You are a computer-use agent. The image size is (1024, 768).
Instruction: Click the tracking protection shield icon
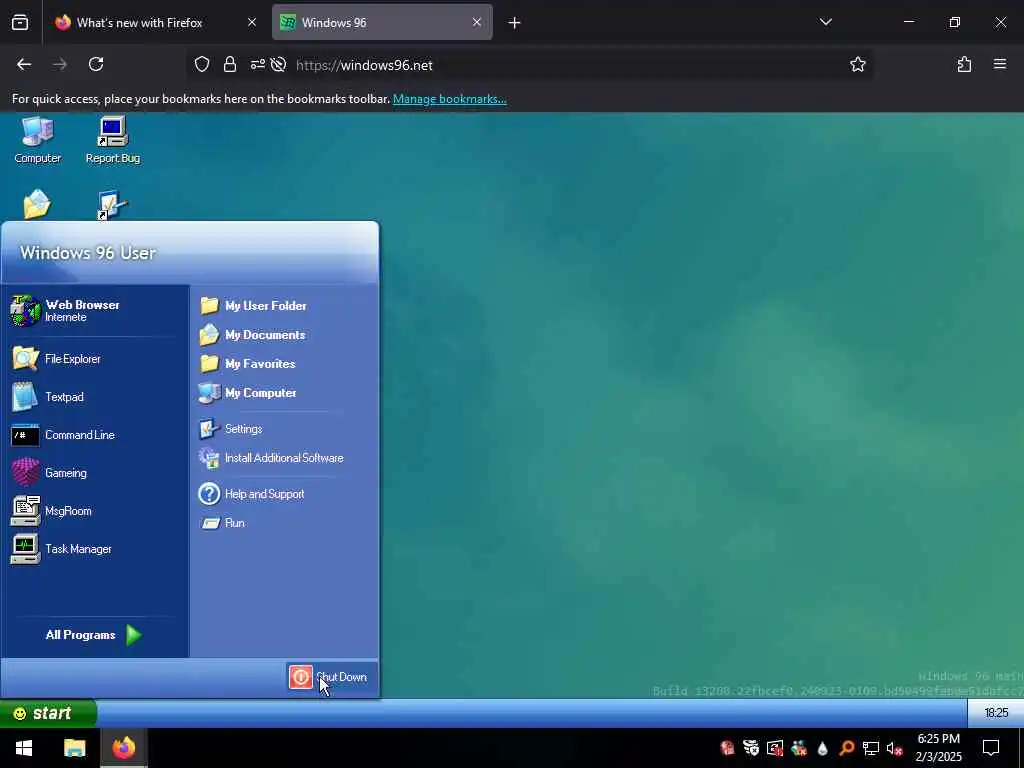pyautogui.click(x=202, y=65)
